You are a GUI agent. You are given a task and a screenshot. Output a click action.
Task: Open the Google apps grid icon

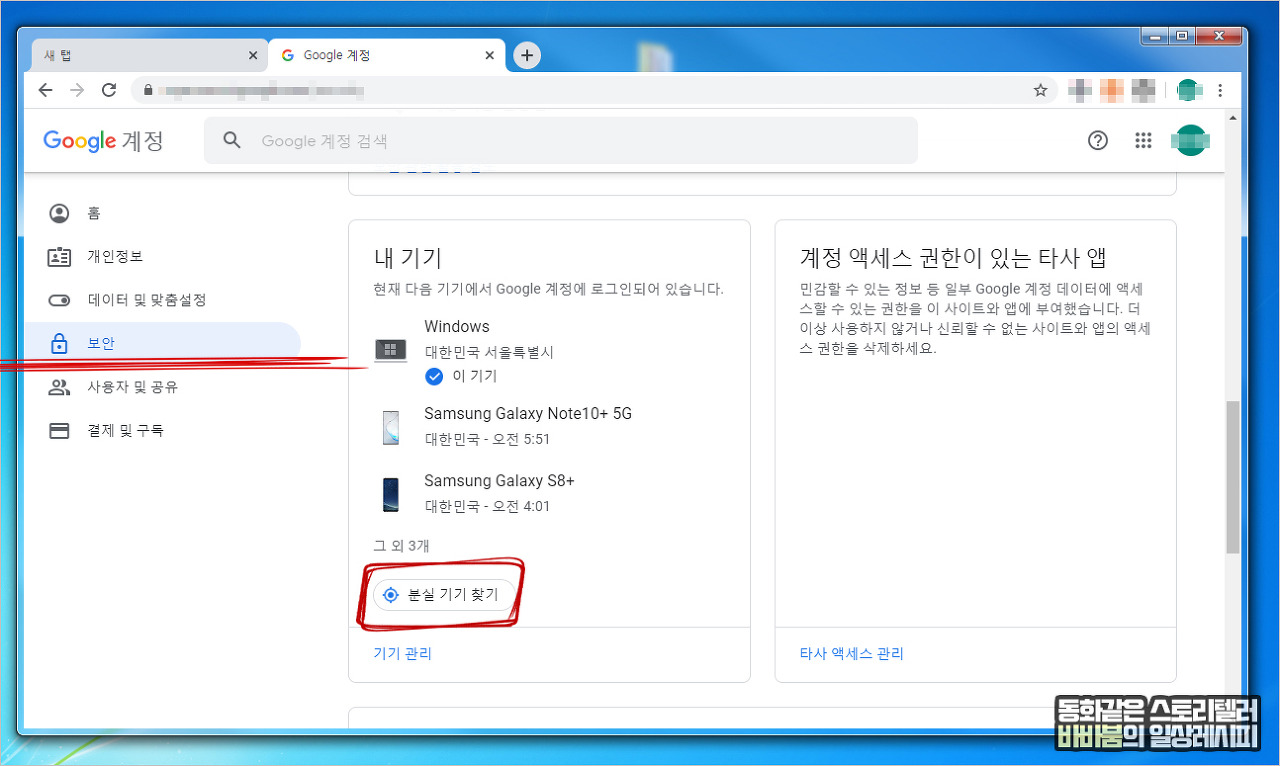point(1144,141)
